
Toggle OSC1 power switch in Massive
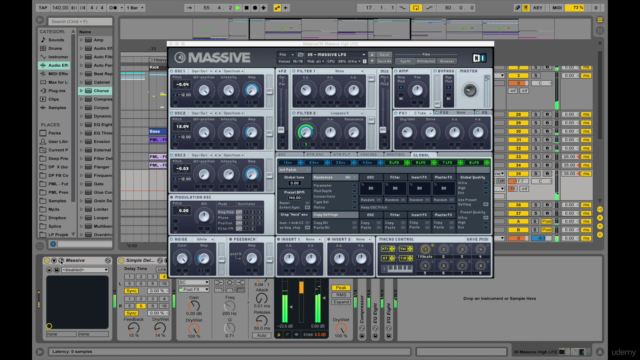[172, 71]
